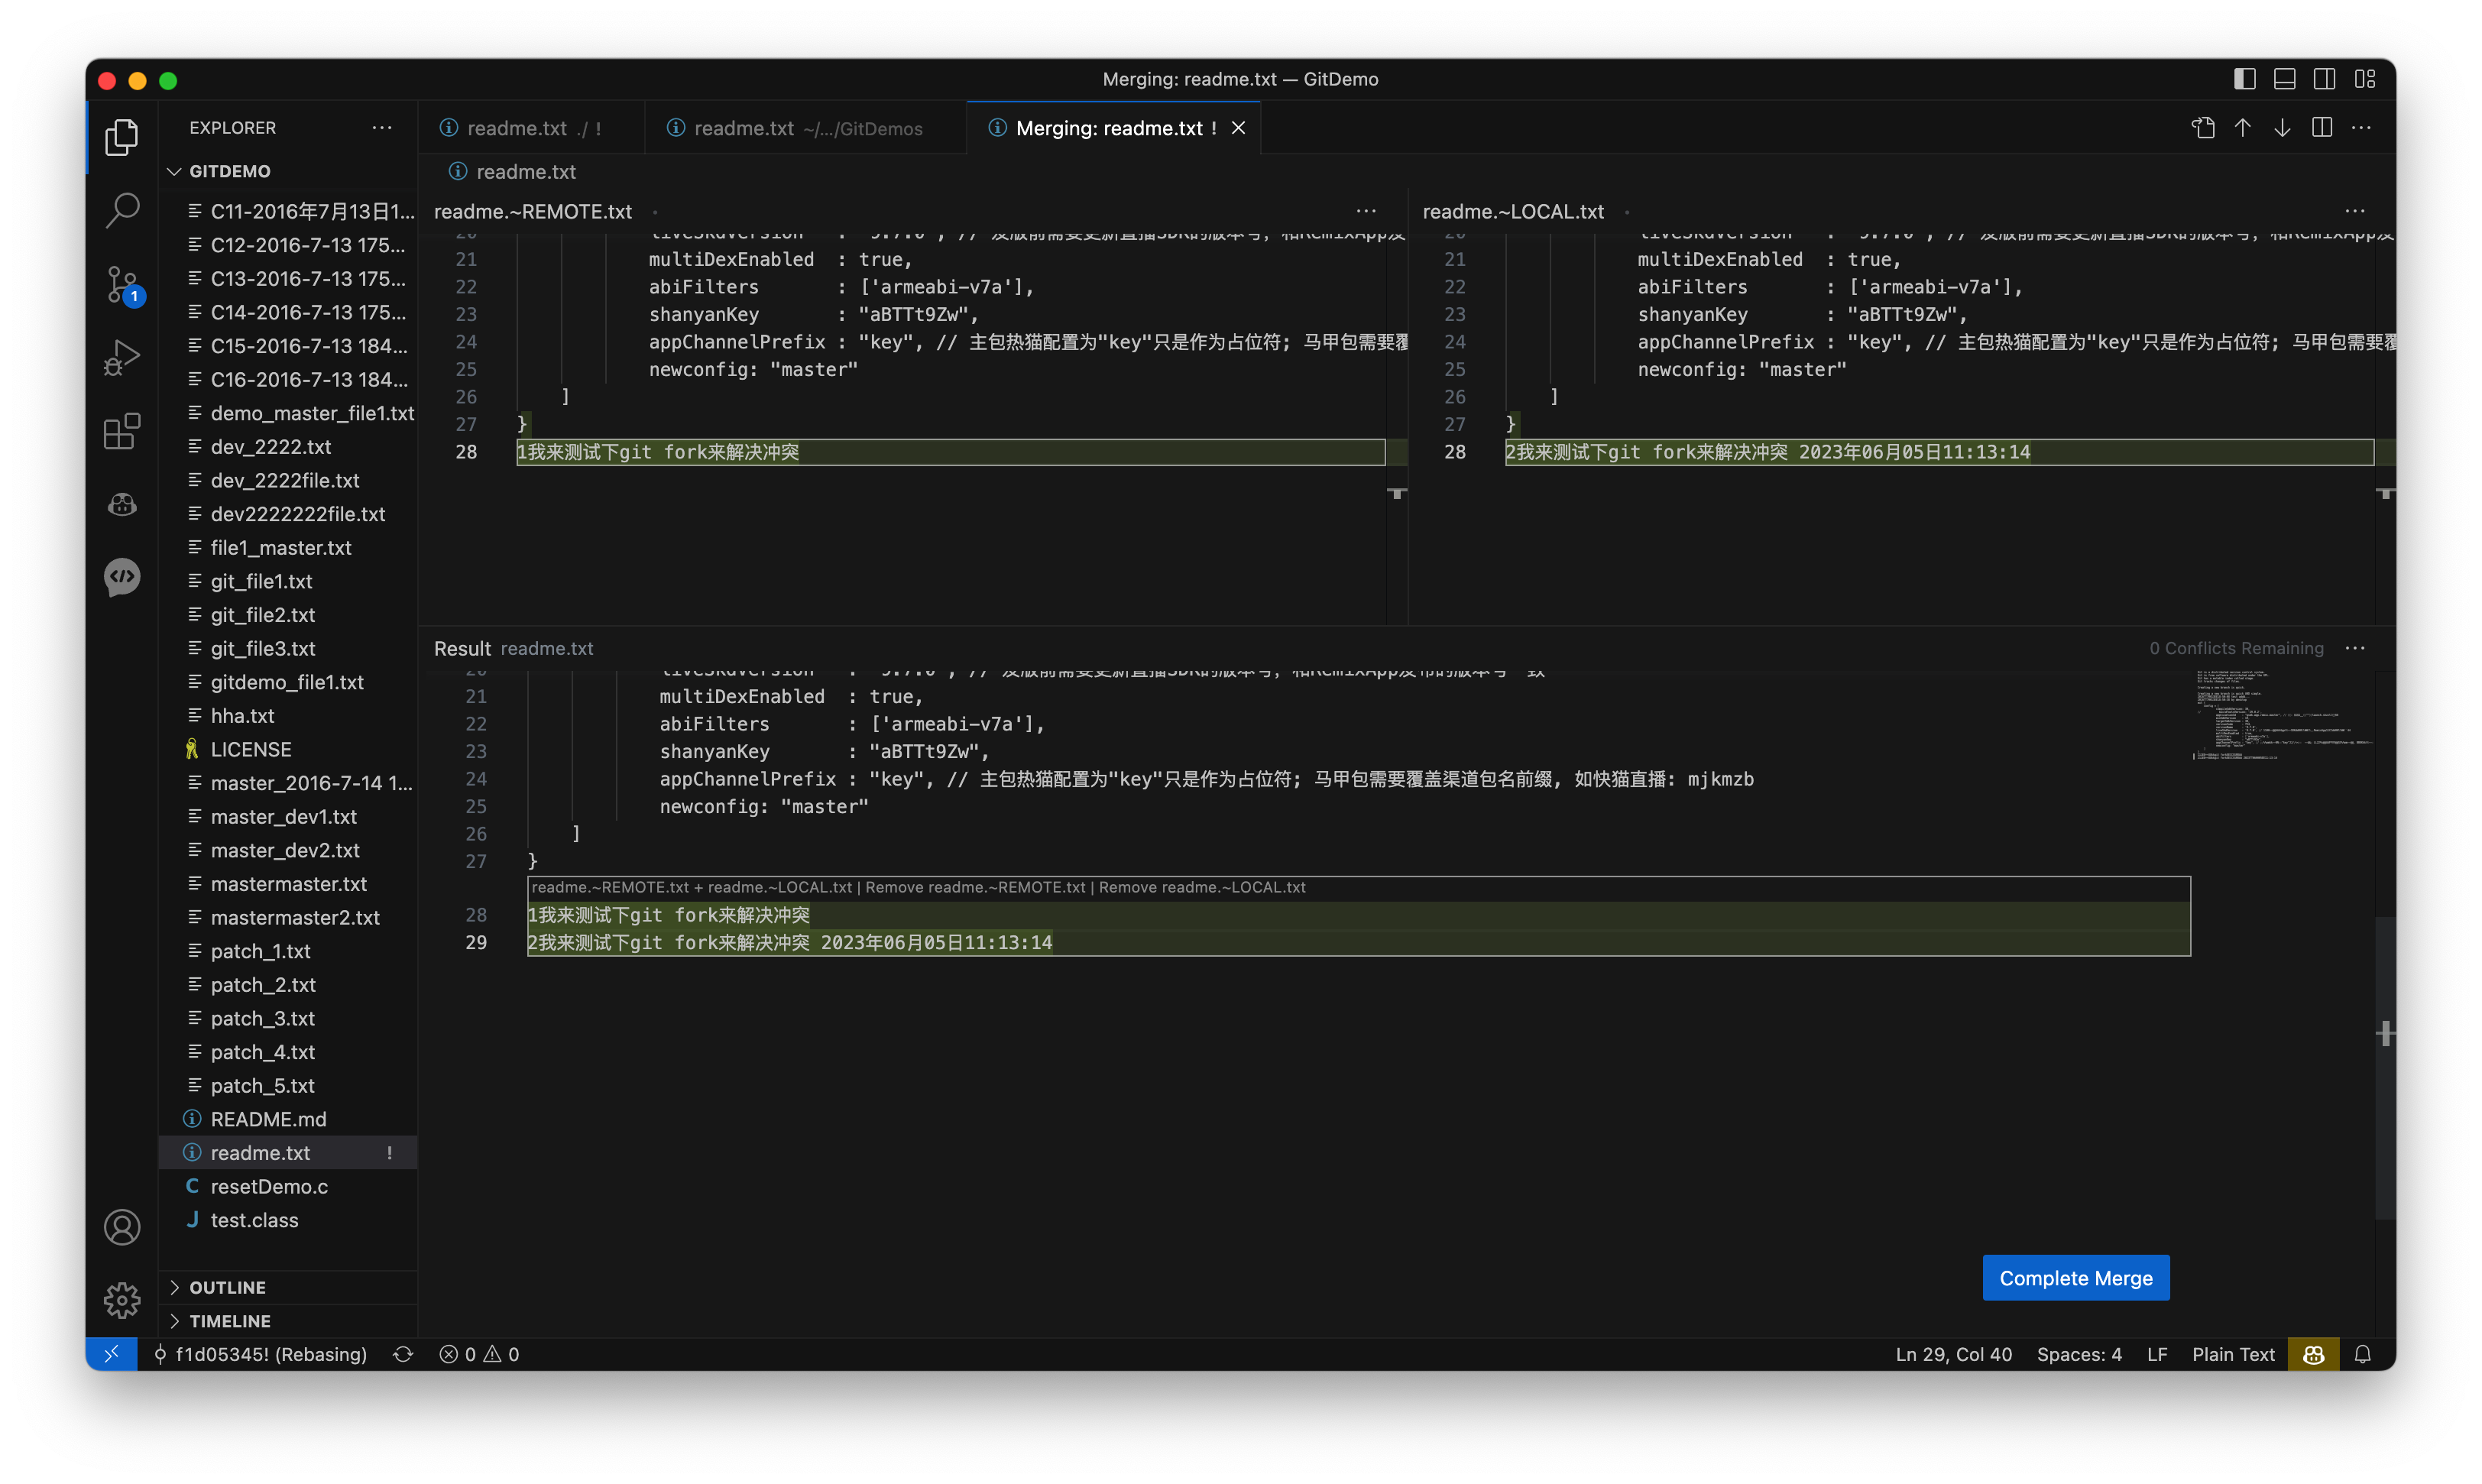Close the Merging: readme.txt tab
Screen dimensions: 2482x1484
coord(1238,128)
